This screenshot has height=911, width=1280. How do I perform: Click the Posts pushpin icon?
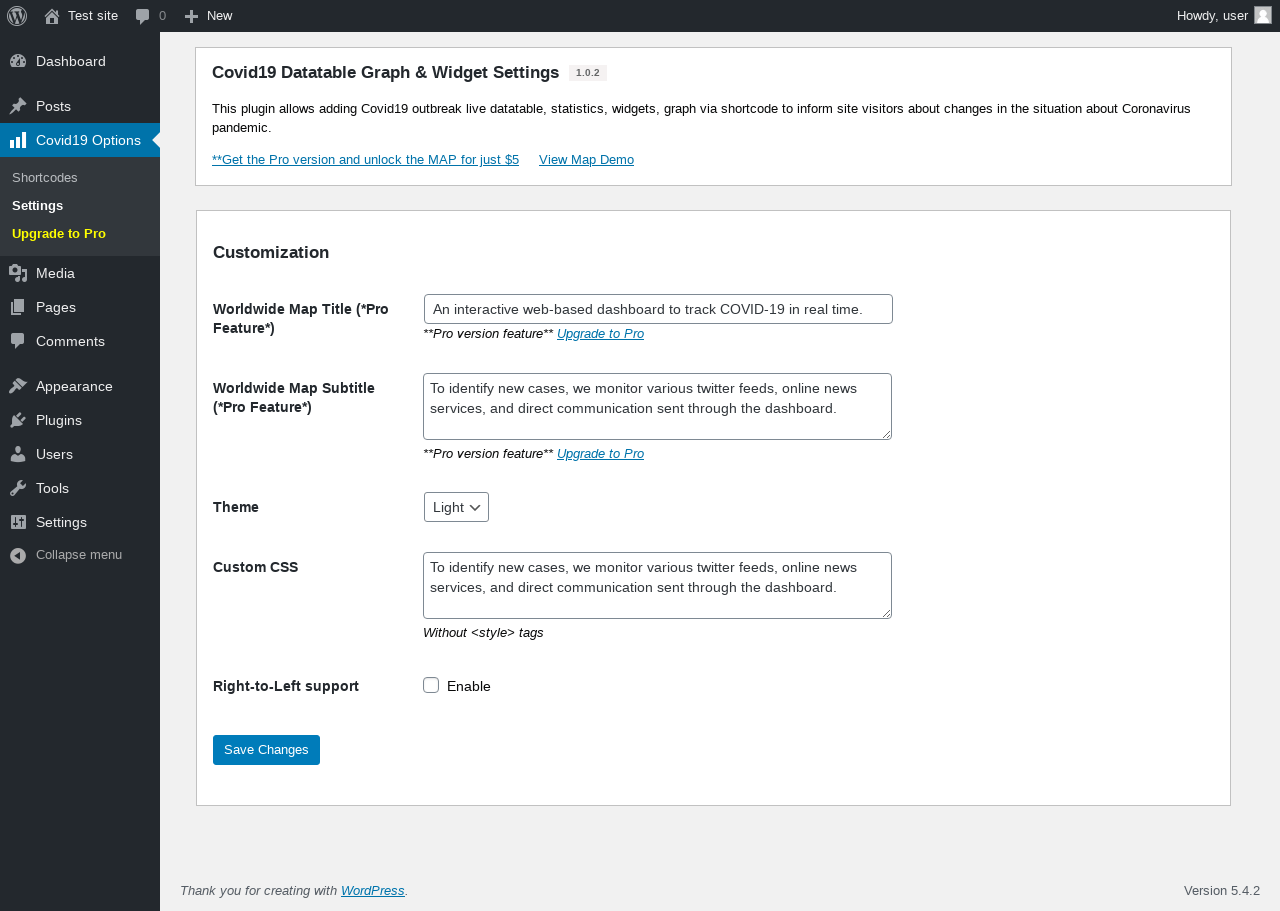tap(18, 106)
